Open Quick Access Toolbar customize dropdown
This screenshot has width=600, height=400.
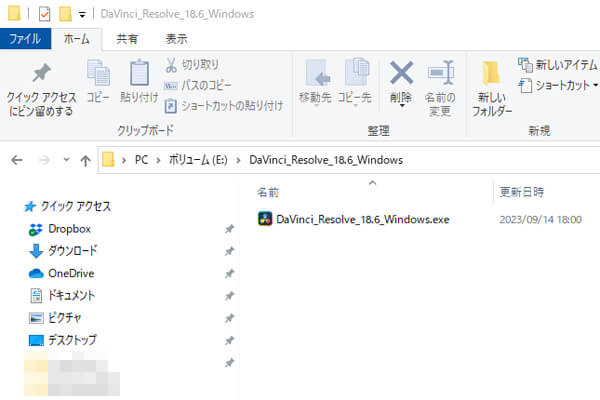point(82,15)
